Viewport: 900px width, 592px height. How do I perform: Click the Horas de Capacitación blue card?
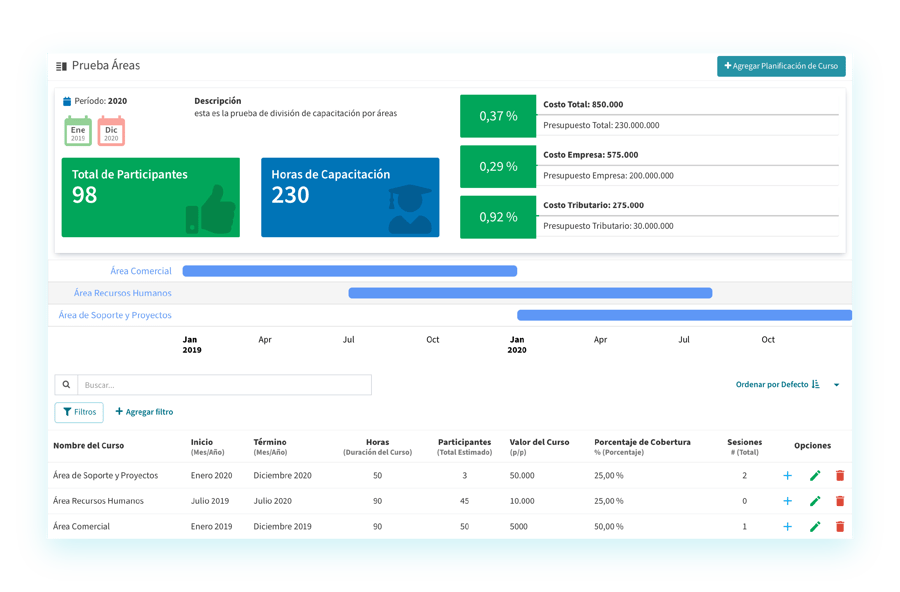[349, 197]
